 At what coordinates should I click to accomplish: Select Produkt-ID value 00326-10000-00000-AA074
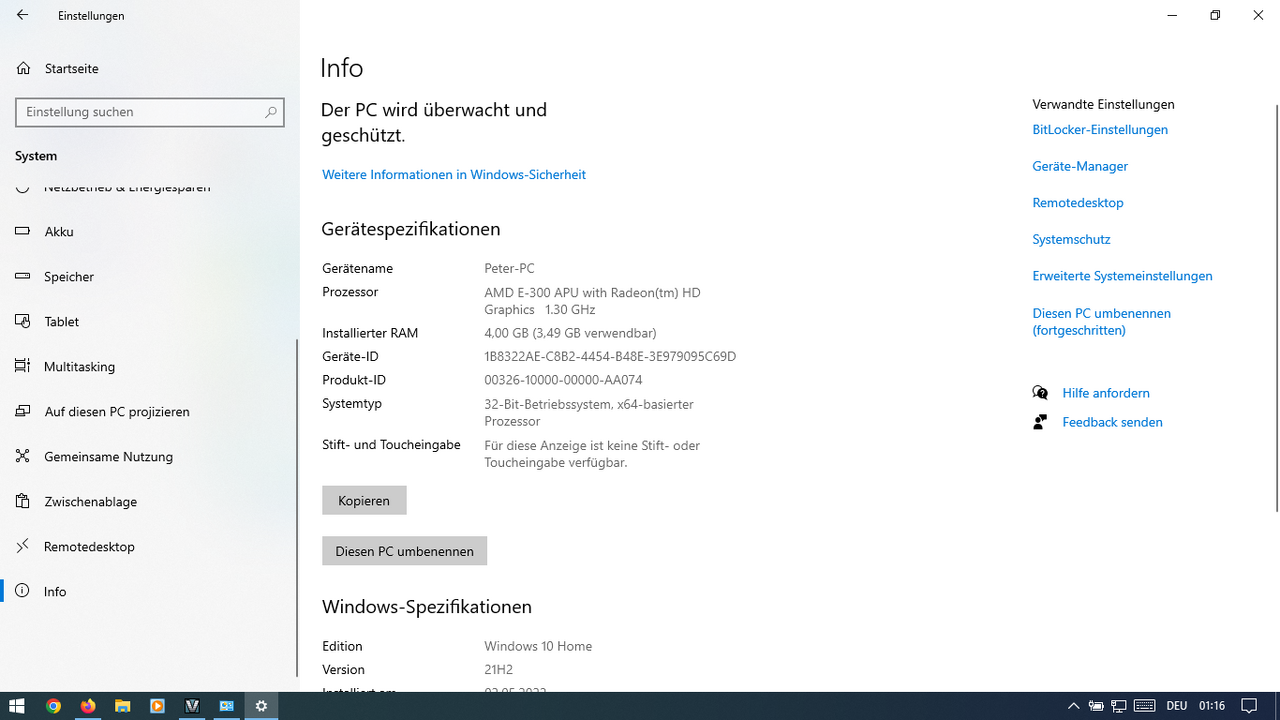click(563, 380)
